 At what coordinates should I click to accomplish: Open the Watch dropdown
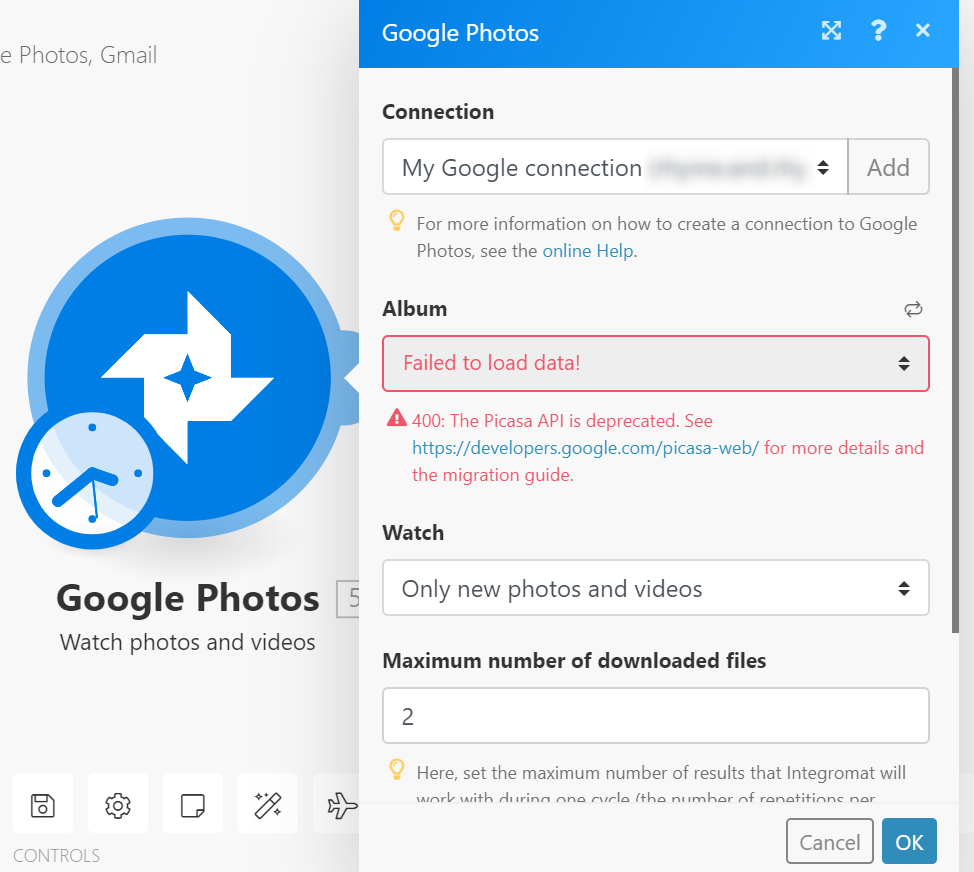click(x=655, y=588)
